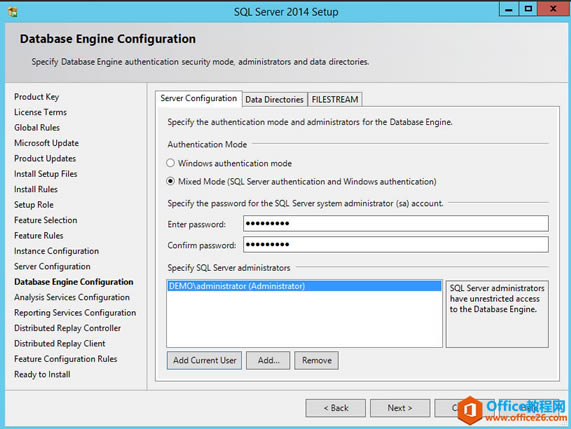Close the SQL Server 2014 Setup window
Image resolution: width=571 pixels, height=429 pixels.
[553, 9]
